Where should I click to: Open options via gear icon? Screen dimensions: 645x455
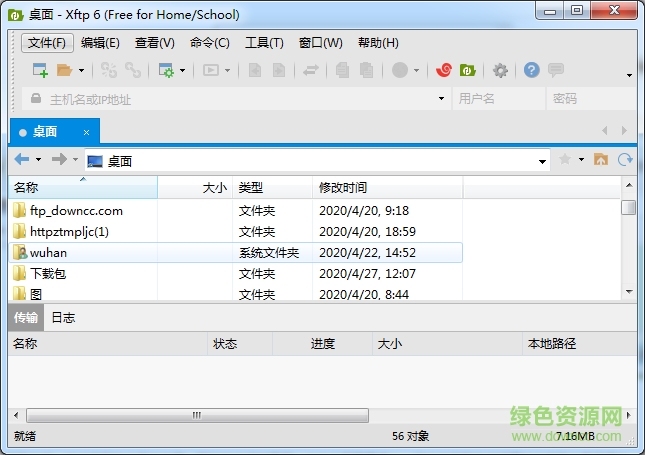(x=500, y=70)
